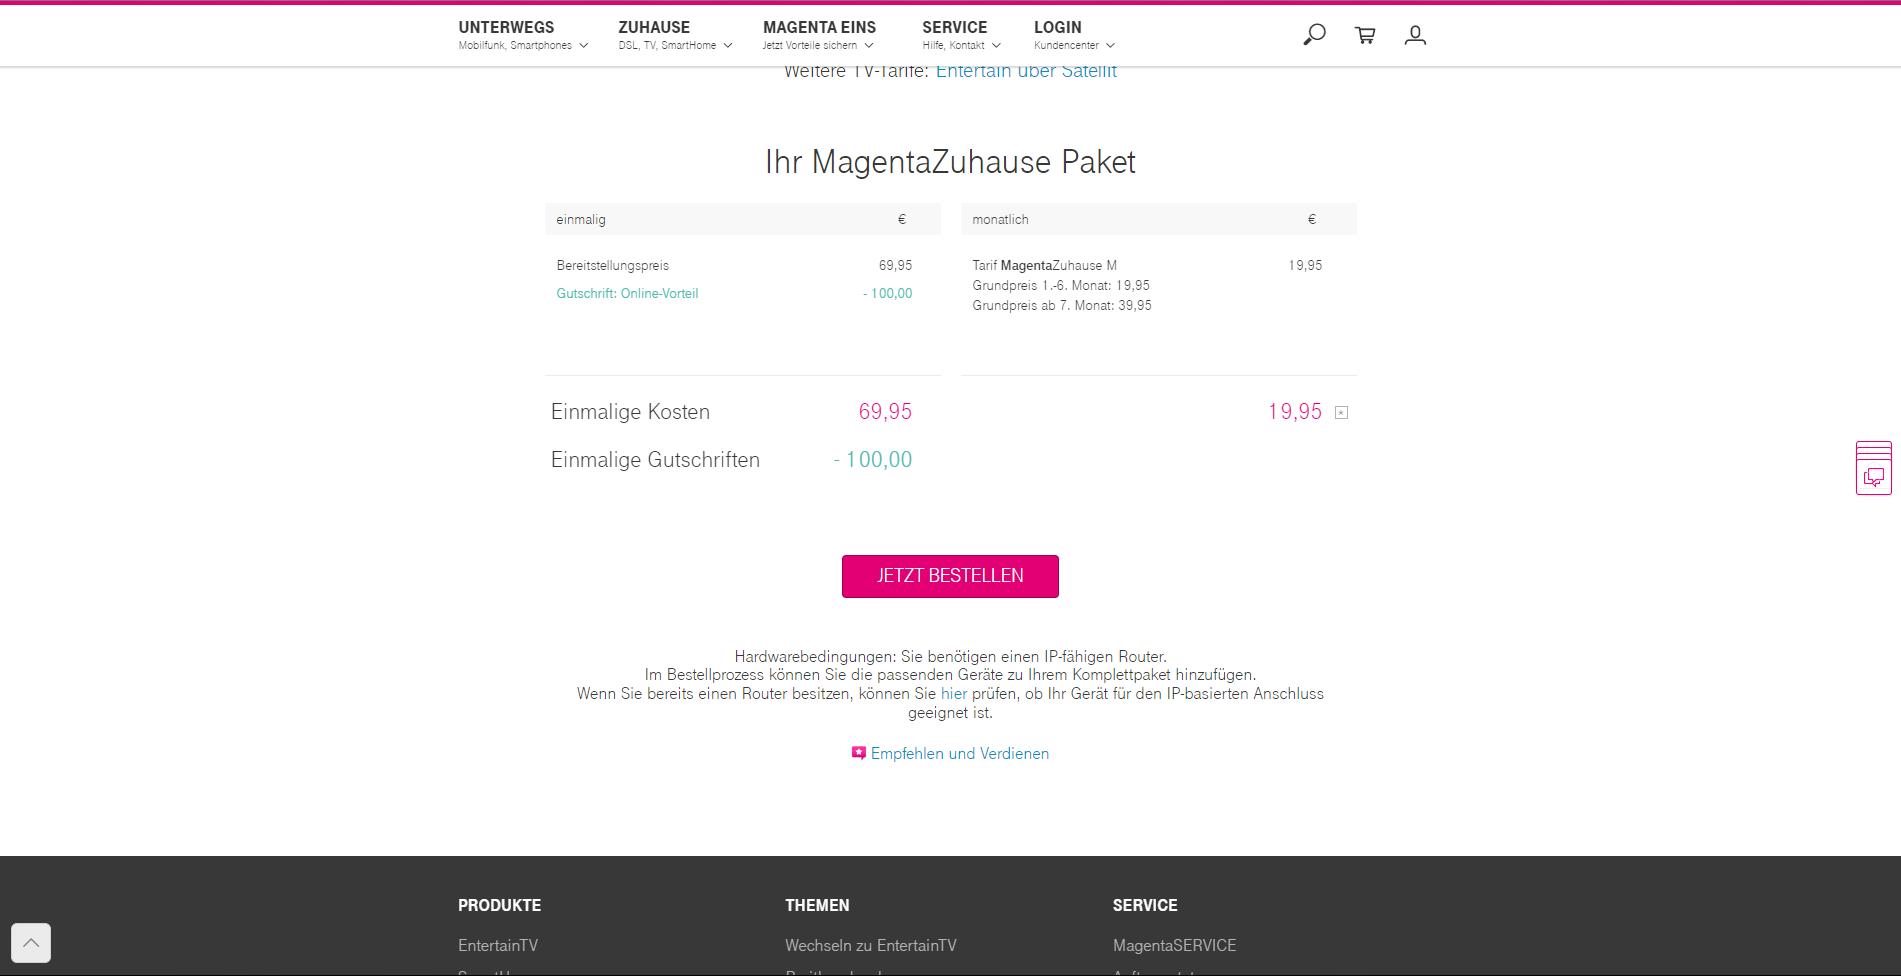Open the shopping cart icon
The height and width of the screenshot is (976, 1901).
pos(1365,35)
